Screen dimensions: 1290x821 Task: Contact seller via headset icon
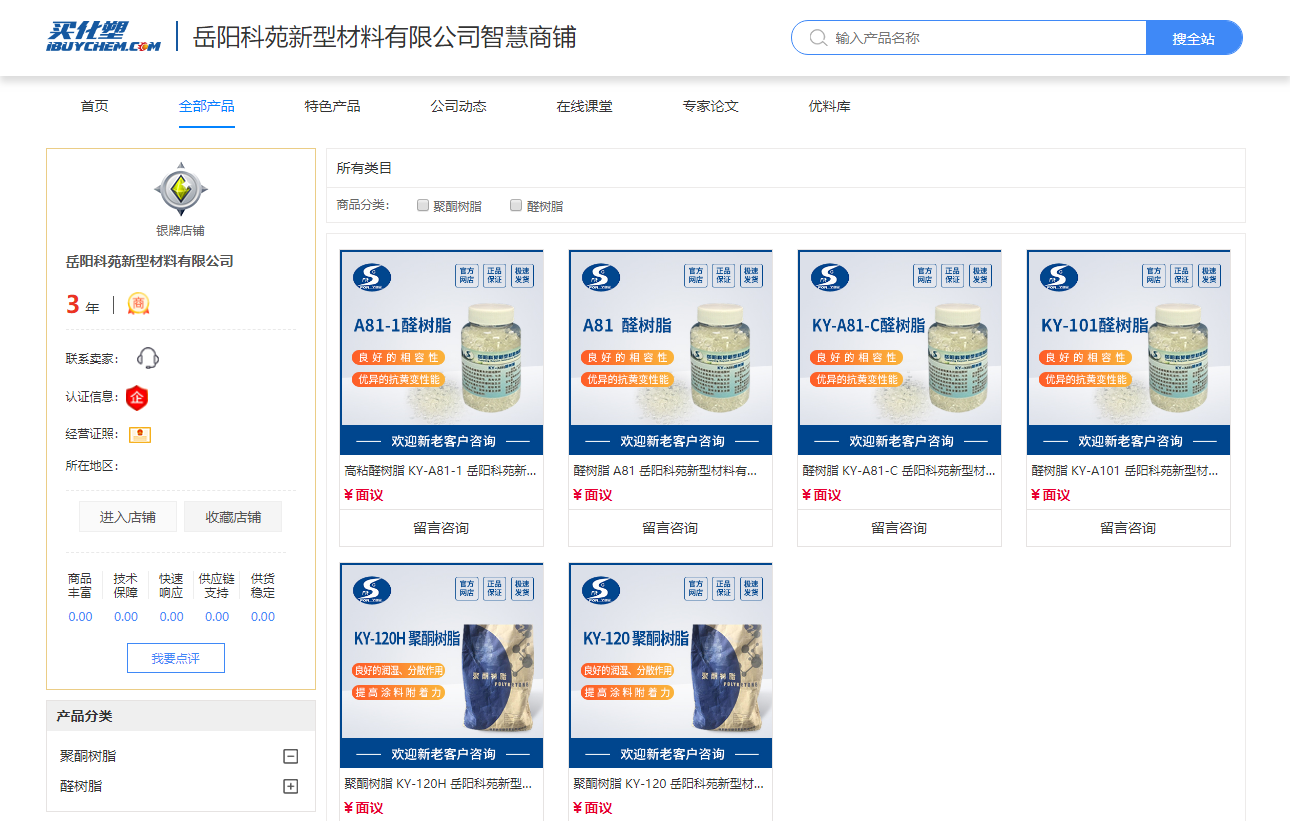pos(148,358)
